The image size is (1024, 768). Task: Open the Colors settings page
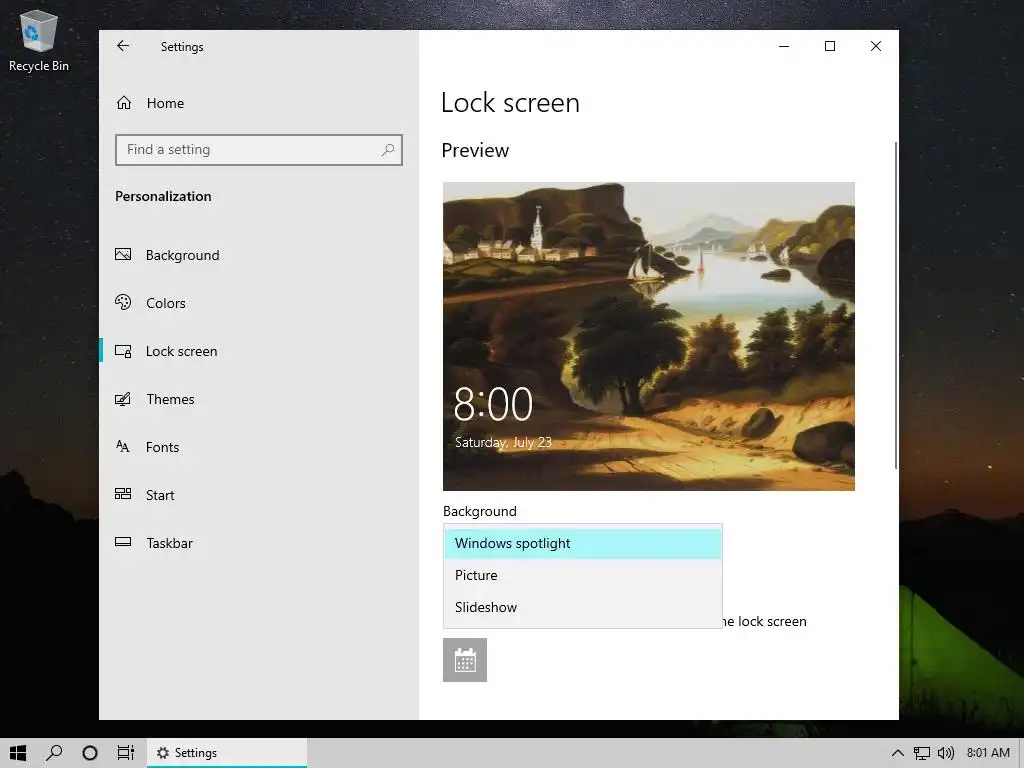click(259, 303)
